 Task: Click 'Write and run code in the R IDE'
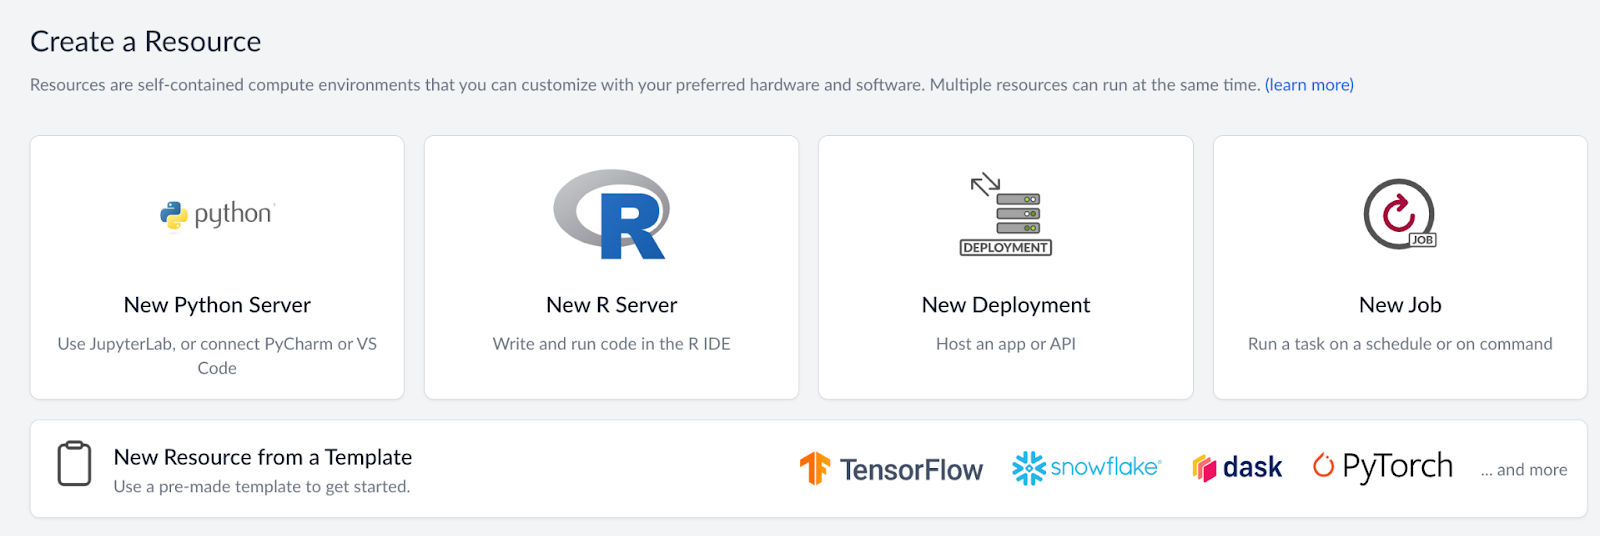(x=612, y=344)
